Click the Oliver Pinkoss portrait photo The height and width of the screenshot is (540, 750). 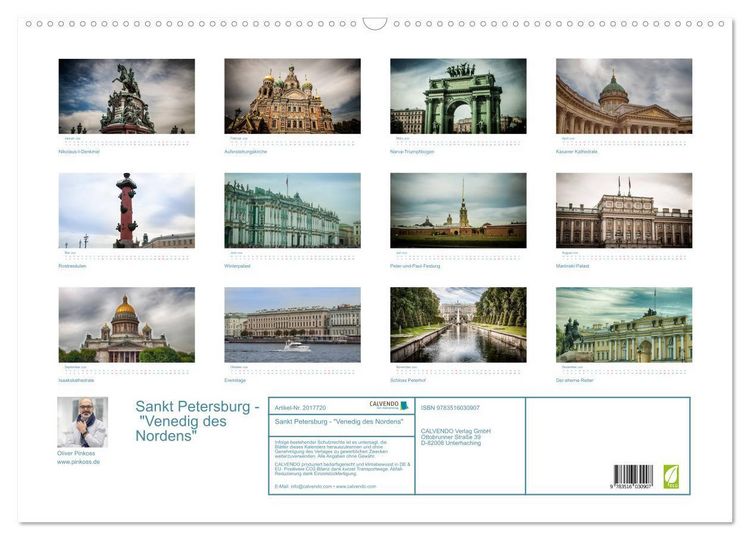point(82,422)
